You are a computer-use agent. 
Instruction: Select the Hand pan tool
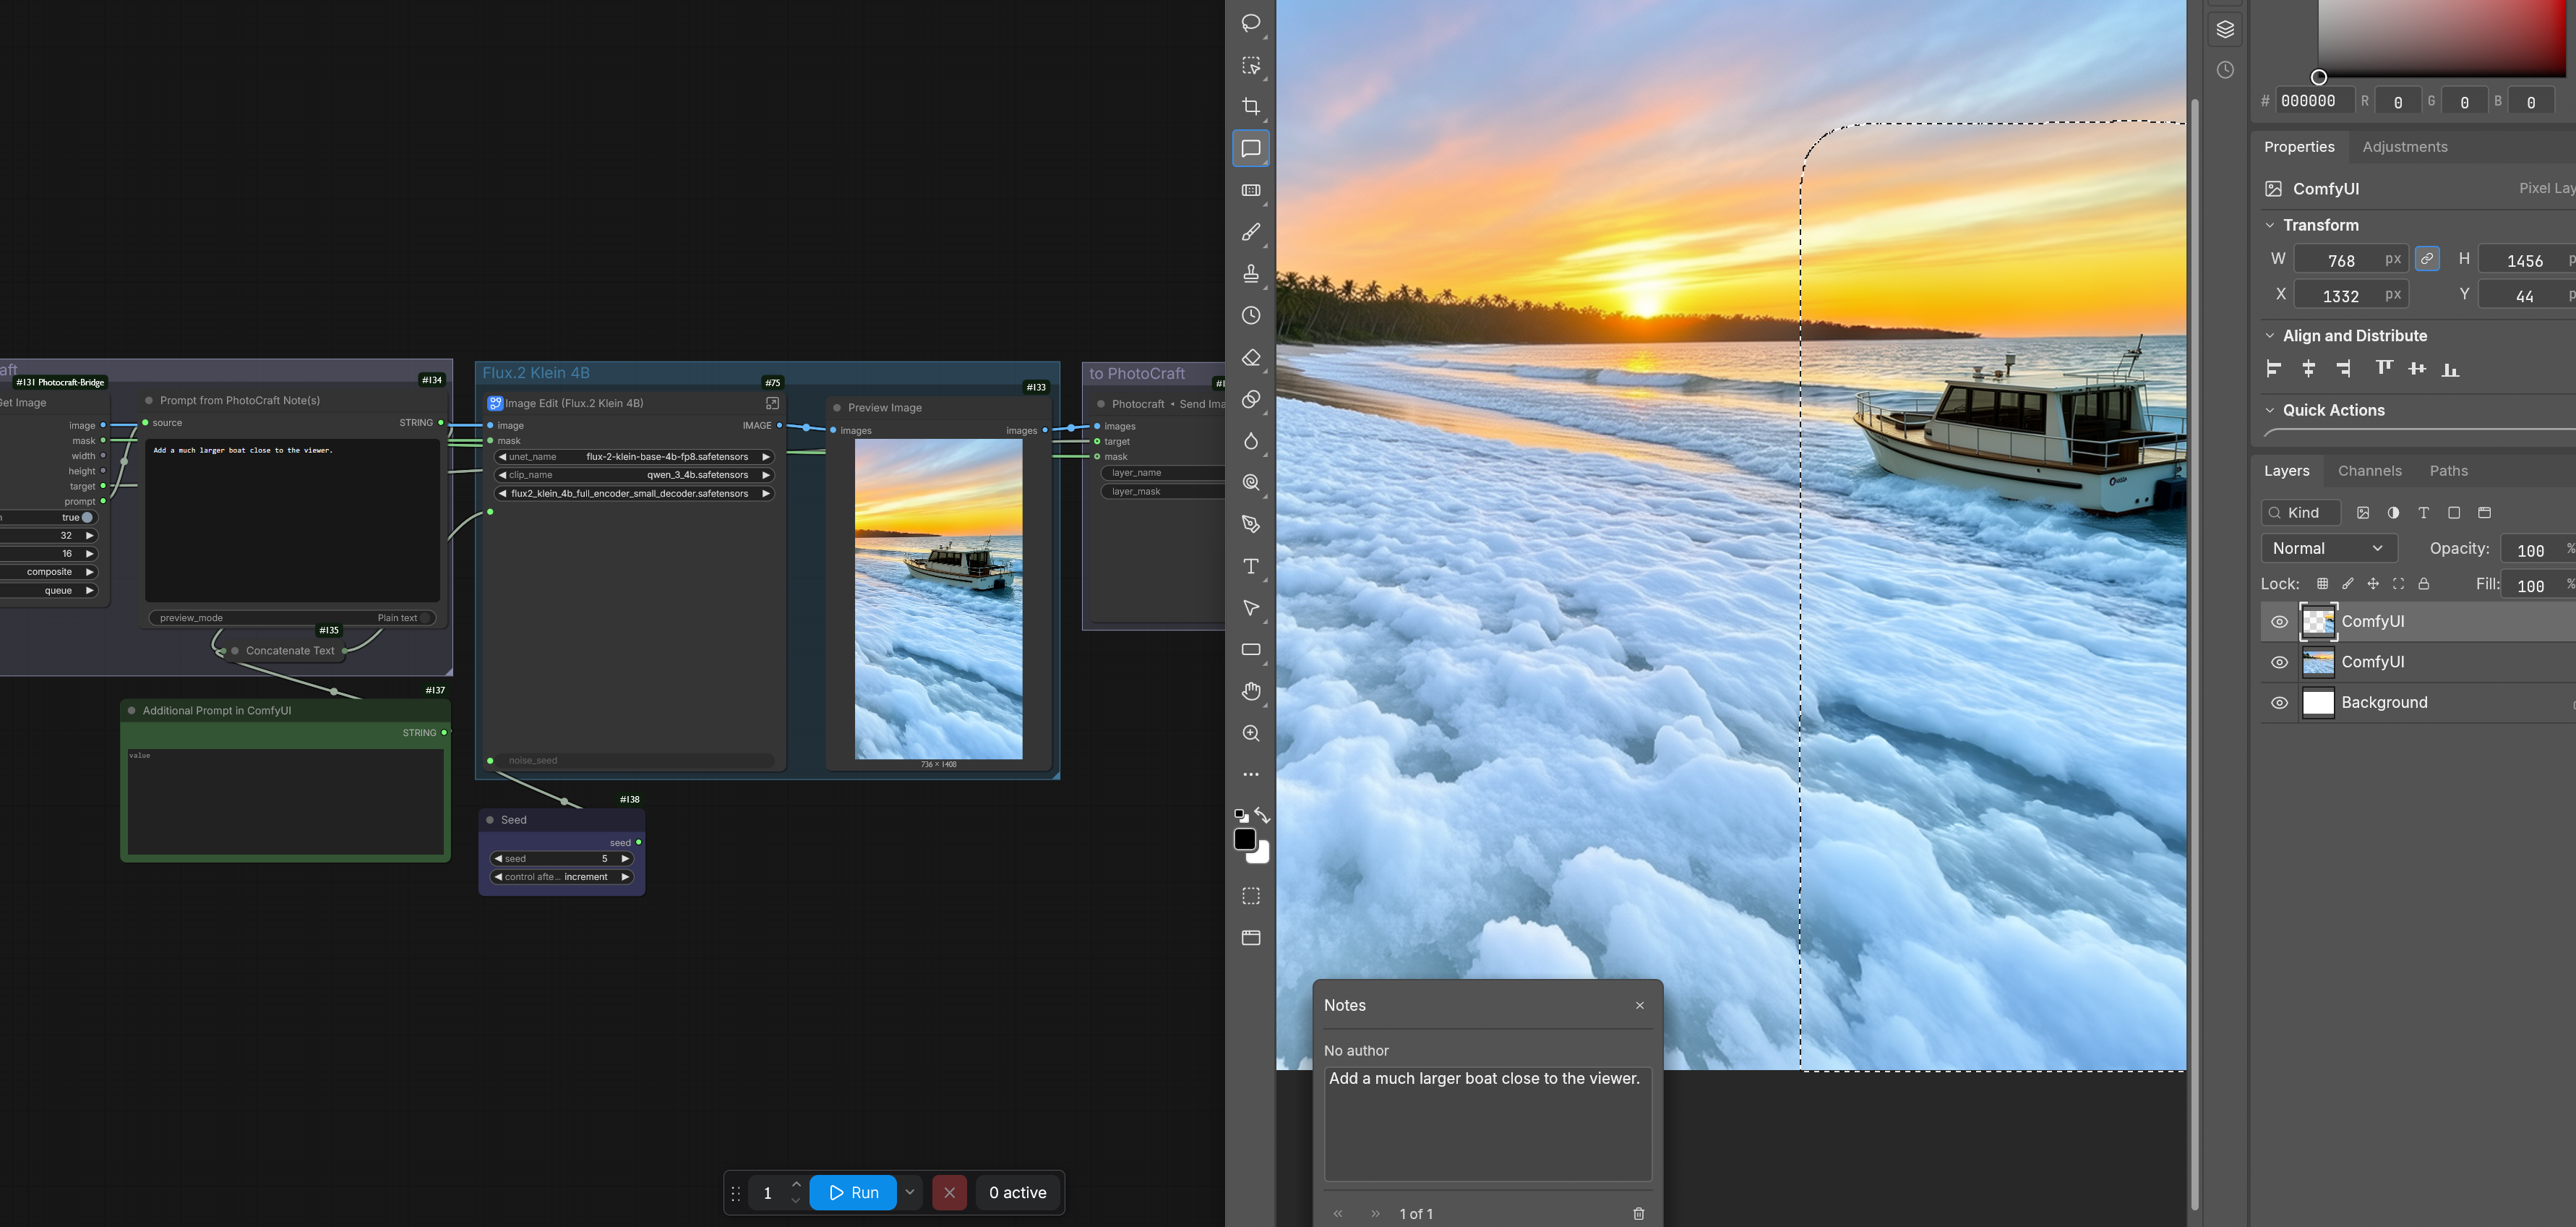point(1250,691)
